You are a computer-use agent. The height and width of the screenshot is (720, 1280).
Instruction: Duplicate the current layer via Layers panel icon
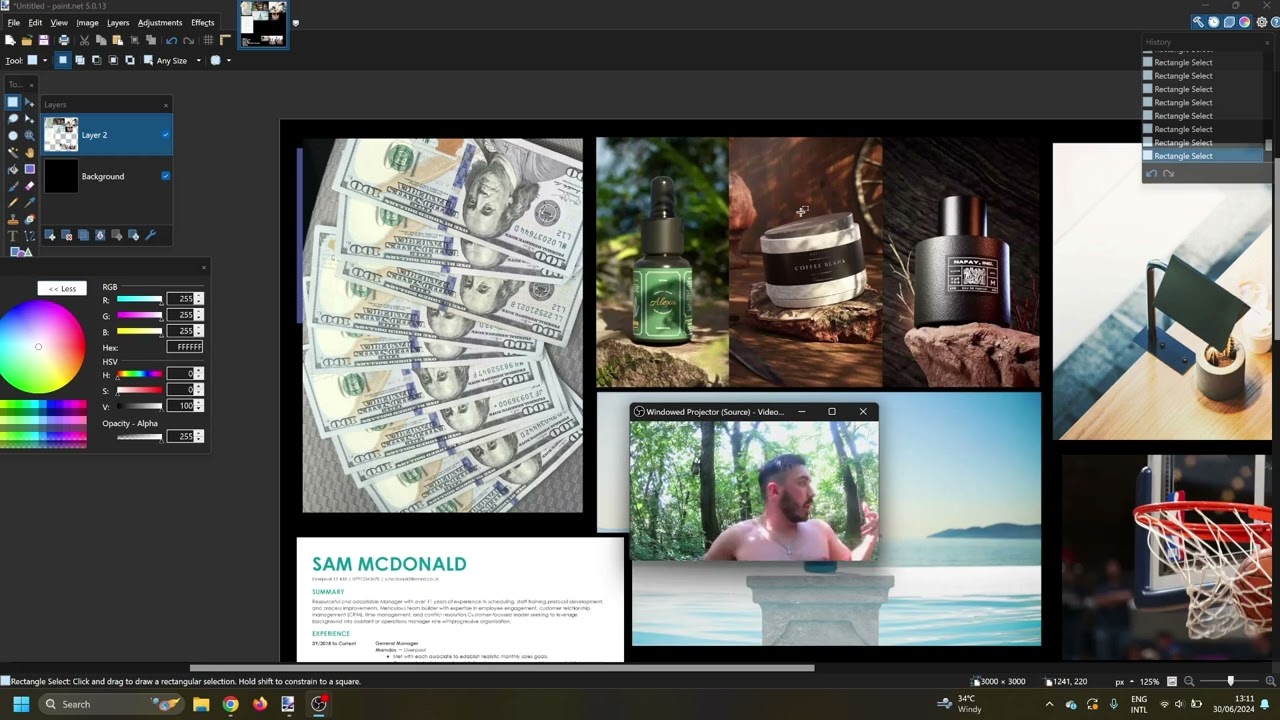[83, 235]
